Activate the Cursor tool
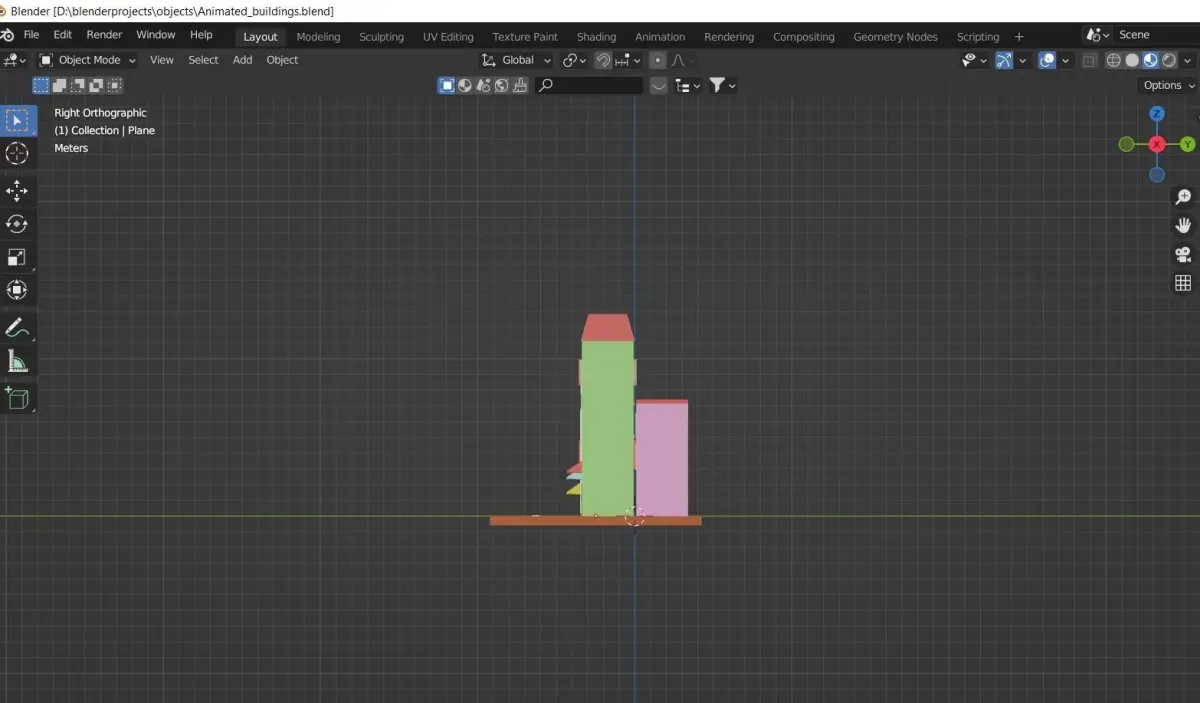 (17, 154)
